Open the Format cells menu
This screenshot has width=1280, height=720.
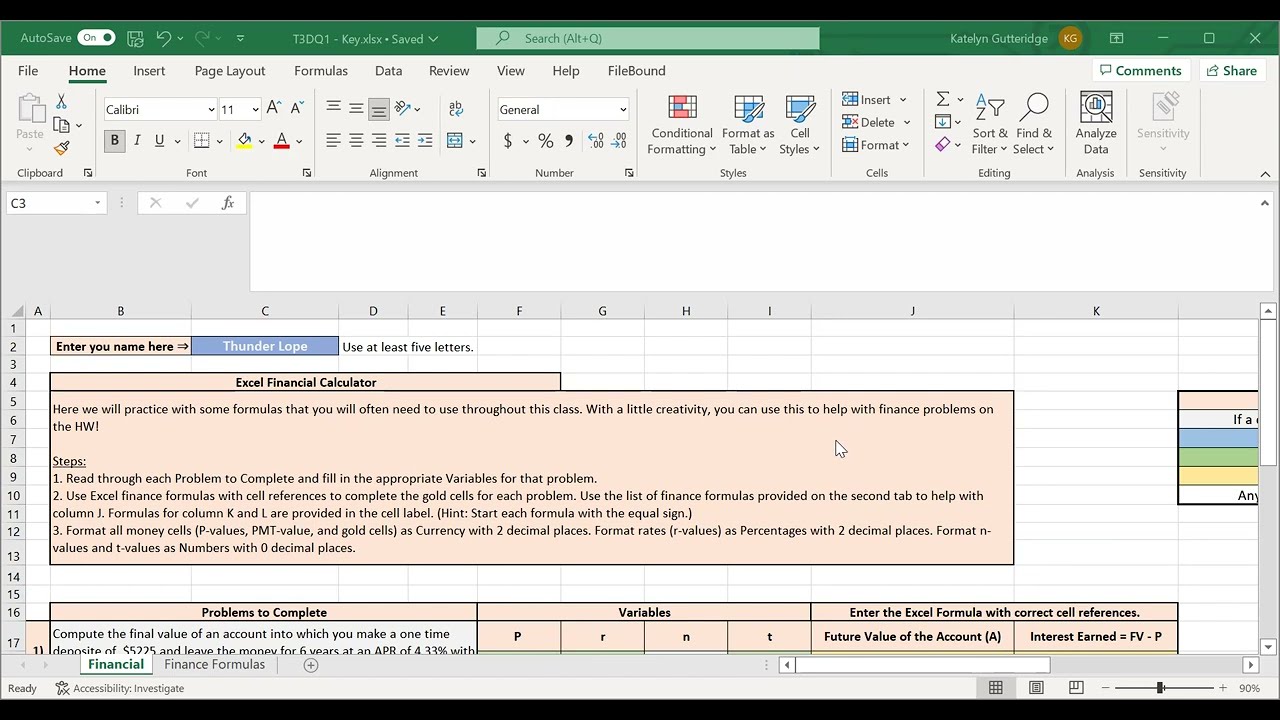pos(876,145)
